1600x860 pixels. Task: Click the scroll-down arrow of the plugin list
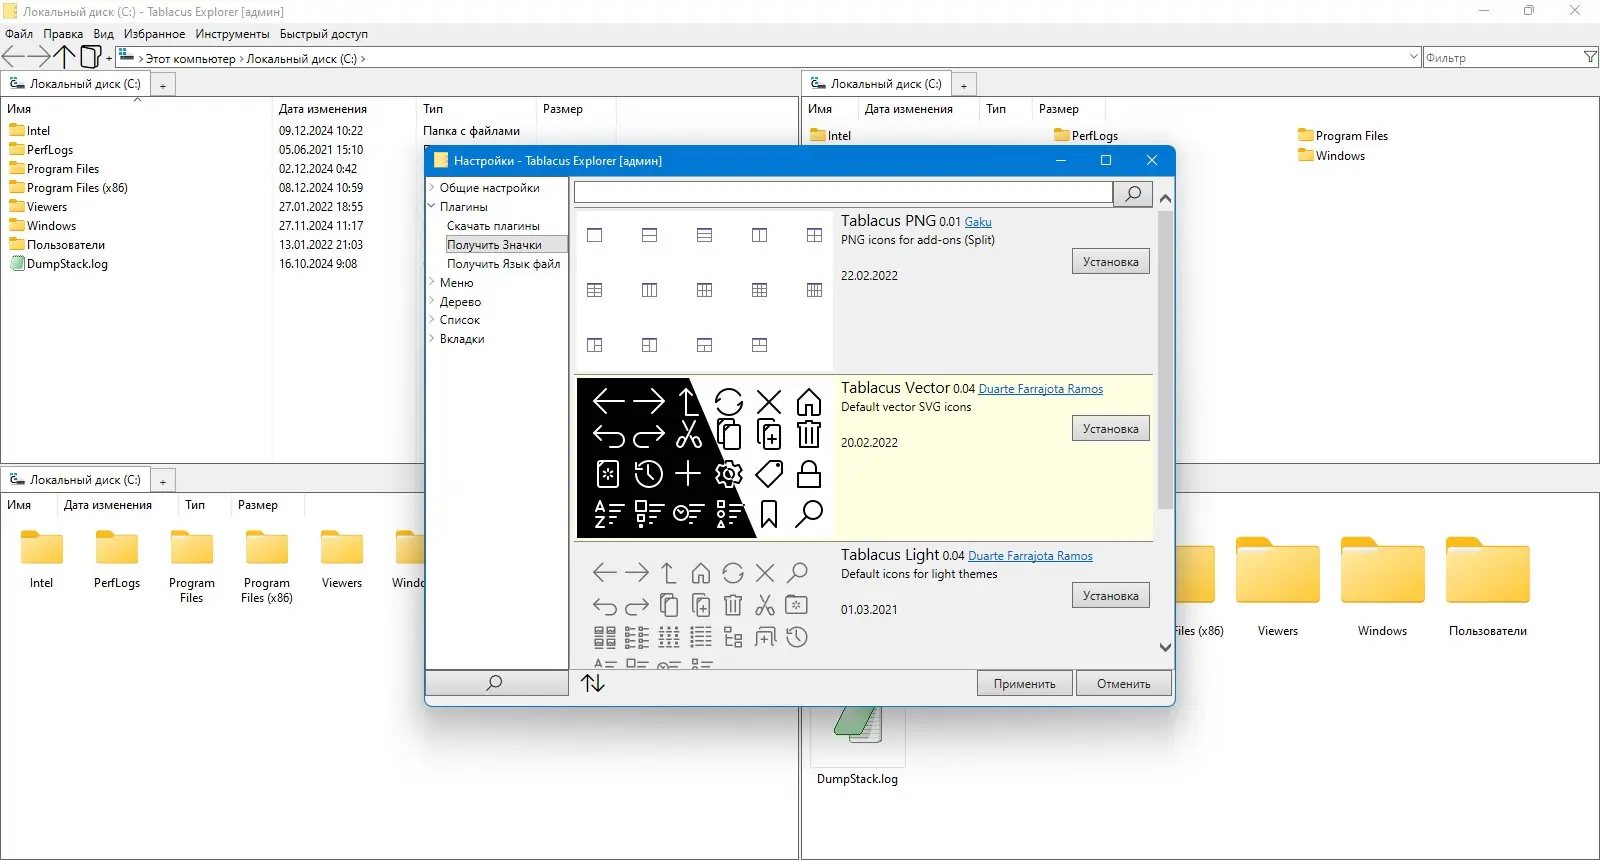pos(1165,647)
